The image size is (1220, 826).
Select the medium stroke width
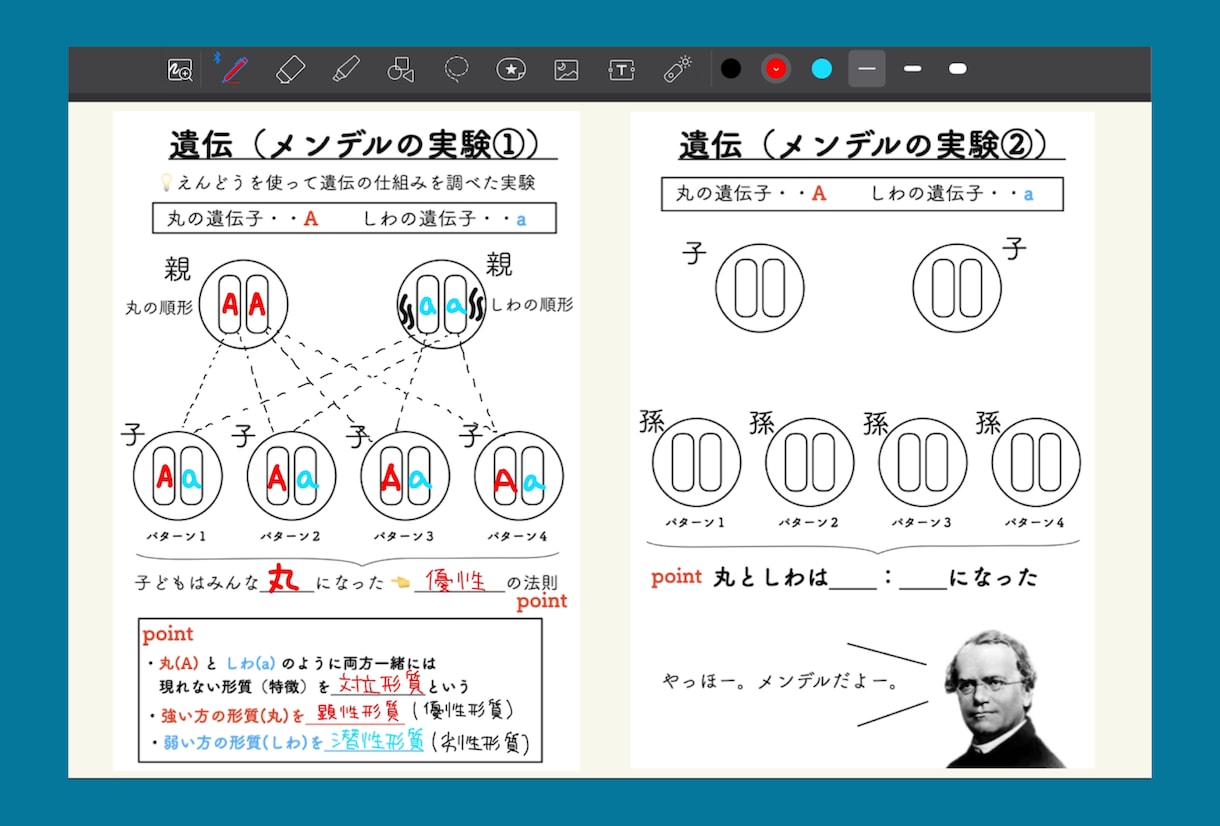[x=912, y=69]
